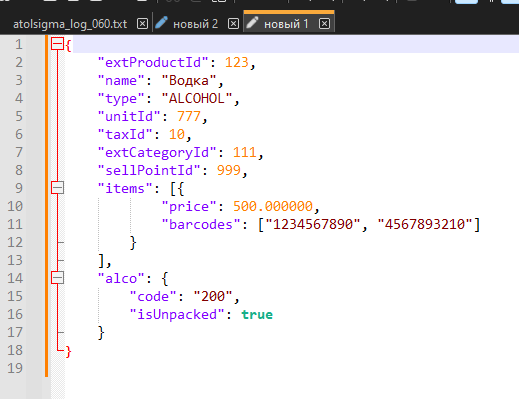The width and height of the screenshot is (519, 399).
Task: Click the "unitId" key
Action: [x=129, y=116]
